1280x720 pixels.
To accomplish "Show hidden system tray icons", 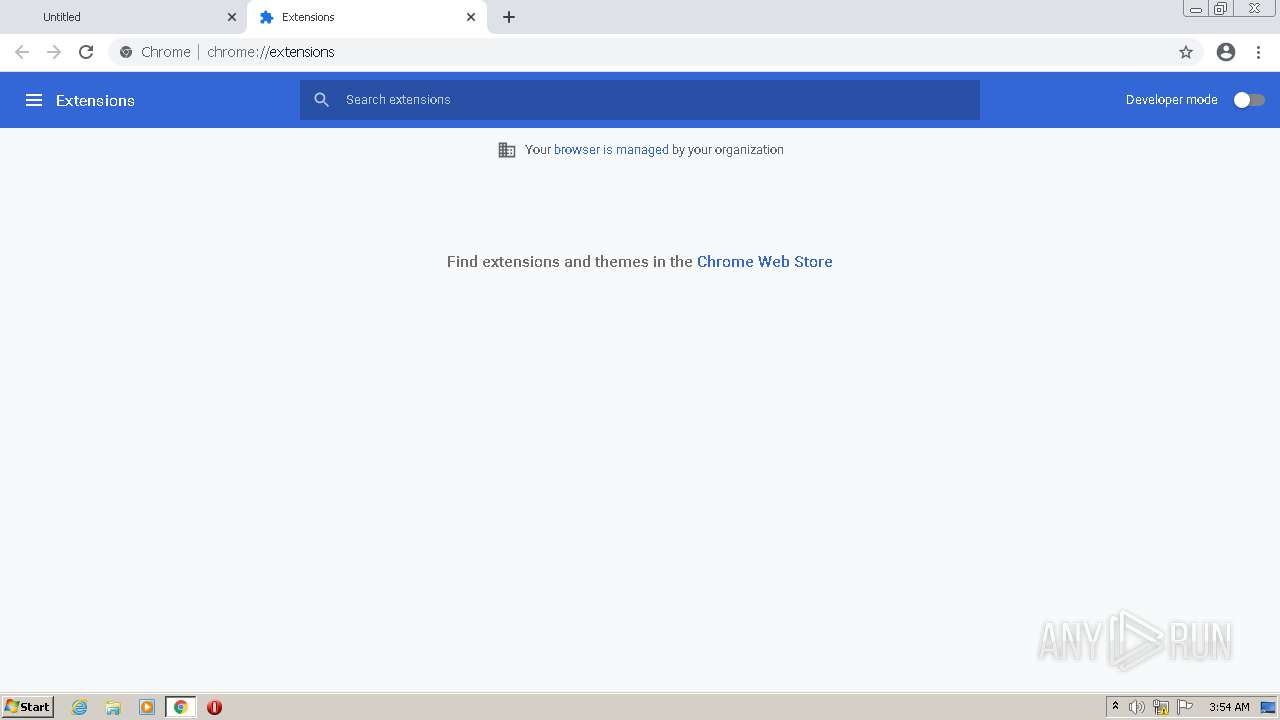I will click(1115, 707).
